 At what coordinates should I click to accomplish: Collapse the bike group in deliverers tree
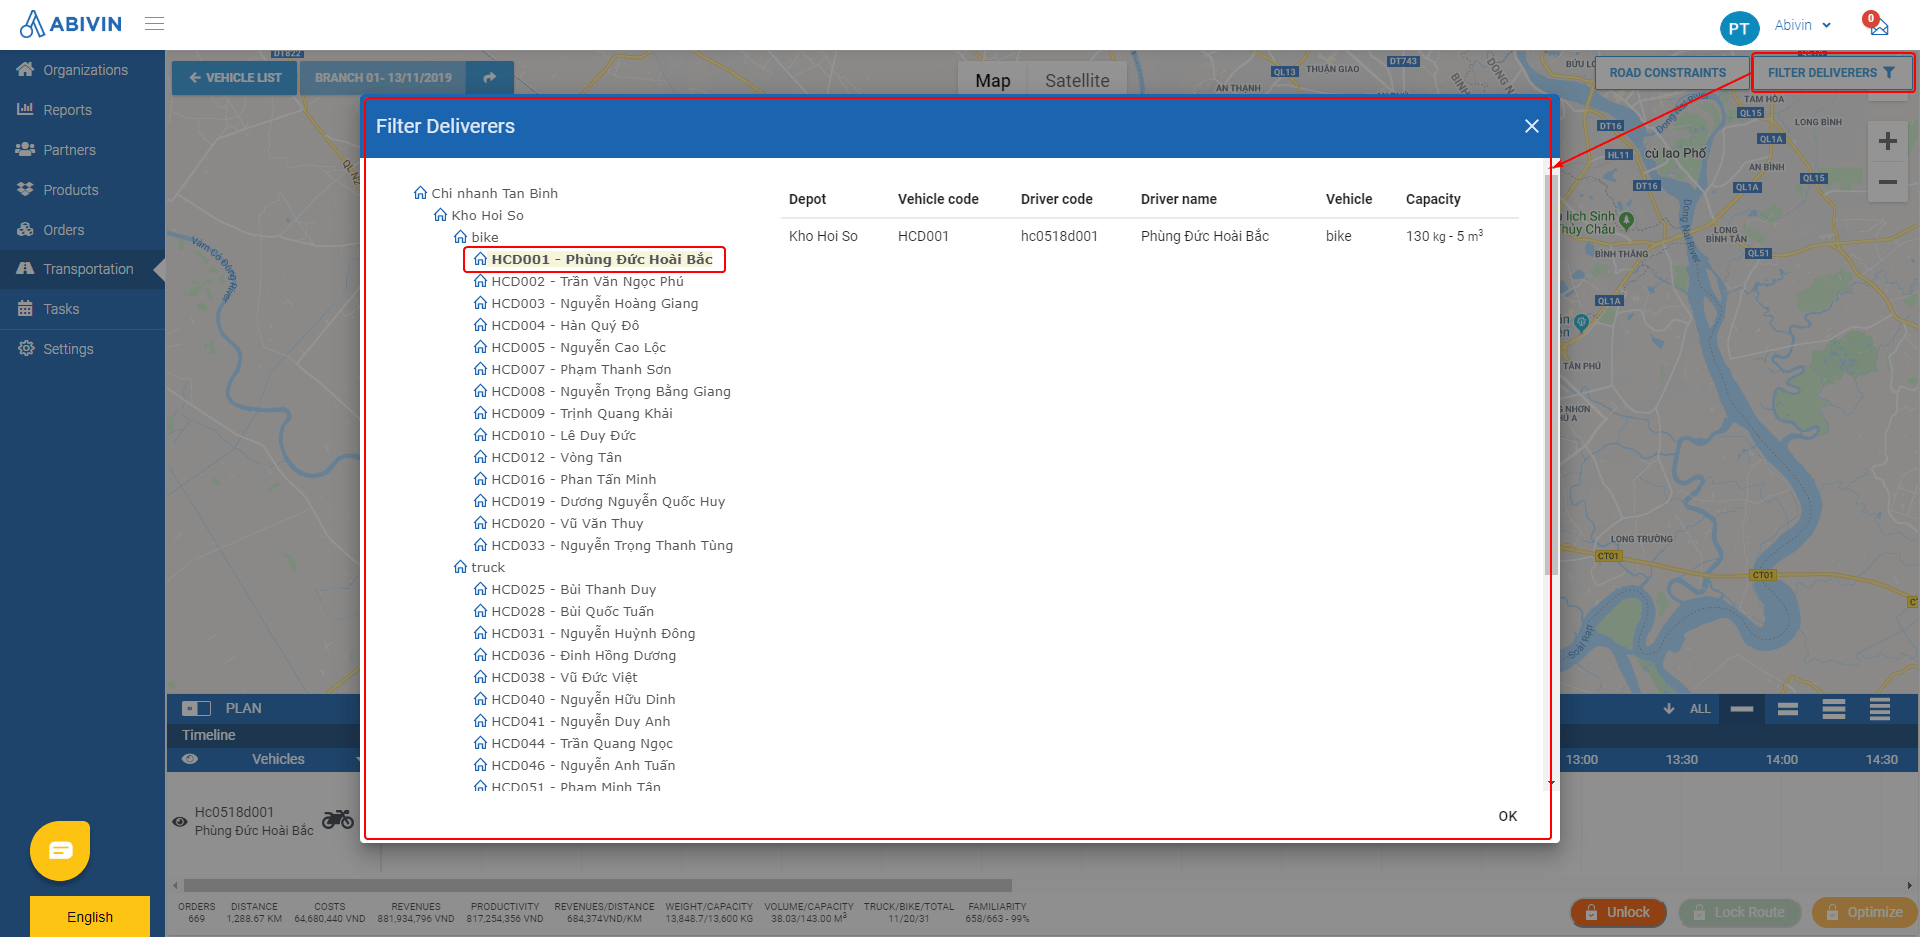point(461,237)
